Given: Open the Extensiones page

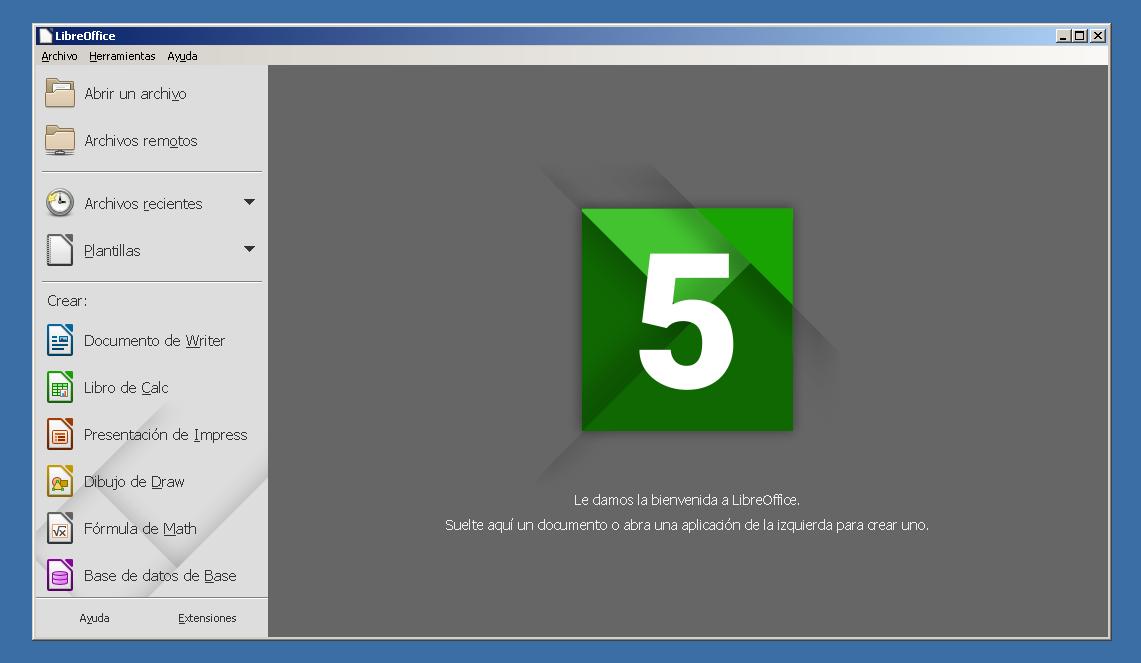Looking at the screenshot, I should tap(207, 618).
